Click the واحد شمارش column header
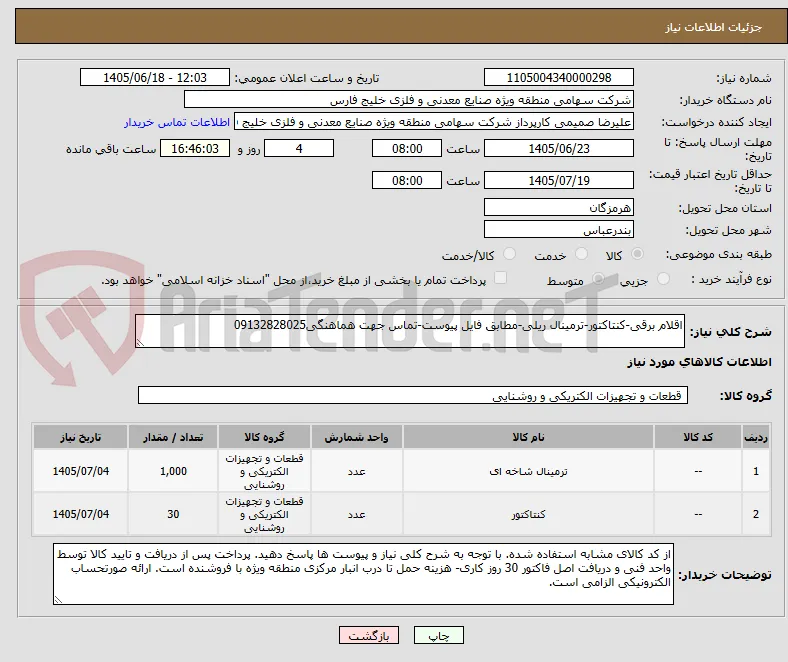Image resolution: width=788 pixels, height=662 pixels. click(x=356, y=437)
